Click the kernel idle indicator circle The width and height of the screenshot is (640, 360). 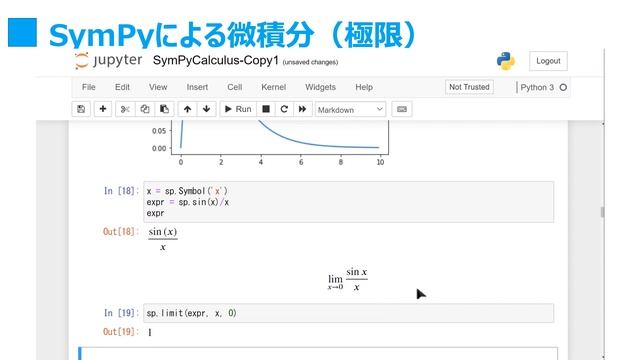pos(563,87)
